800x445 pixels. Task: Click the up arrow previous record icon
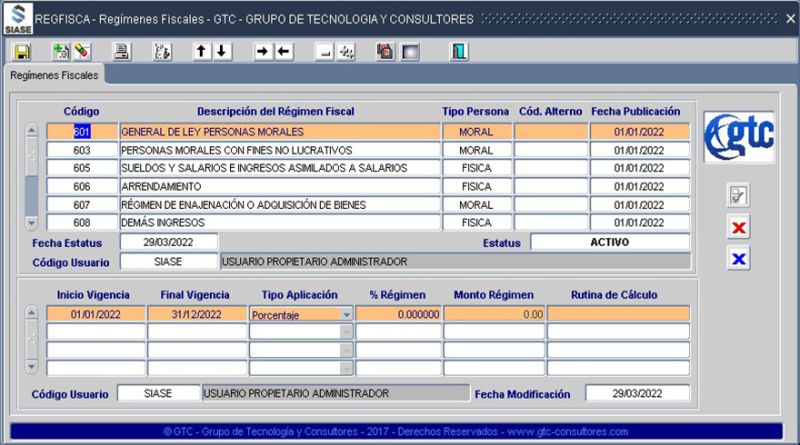click(202, 51)
